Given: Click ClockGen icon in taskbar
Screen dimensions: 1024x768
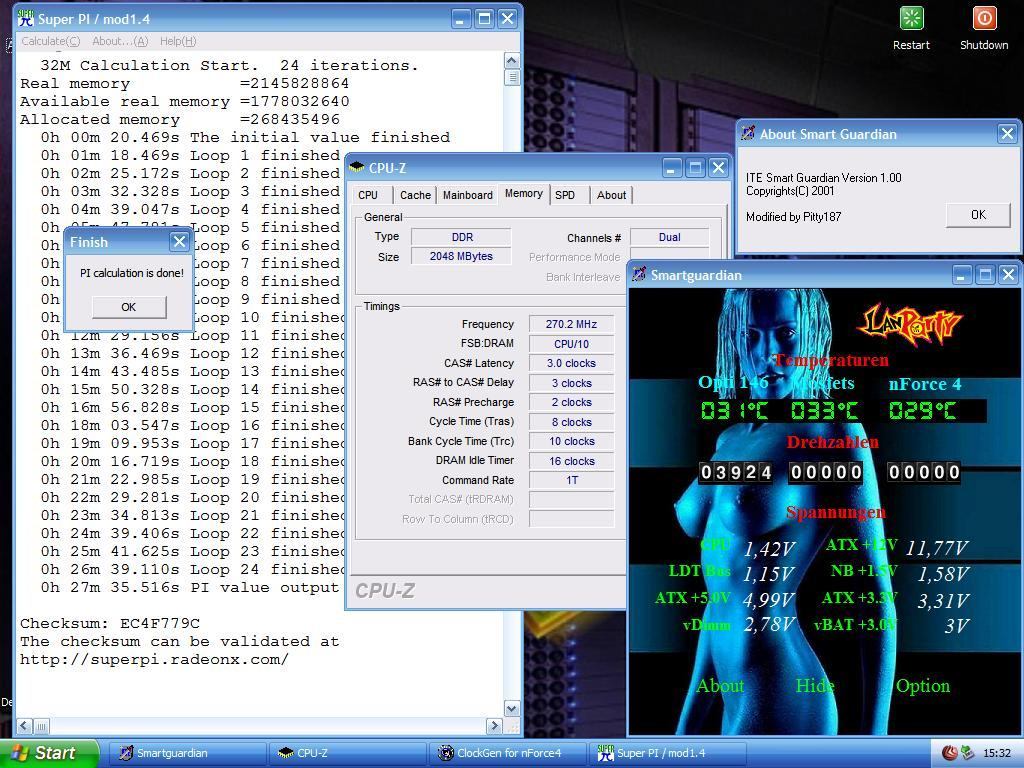Looking at the screenshot, I should (x=445, y=753).
